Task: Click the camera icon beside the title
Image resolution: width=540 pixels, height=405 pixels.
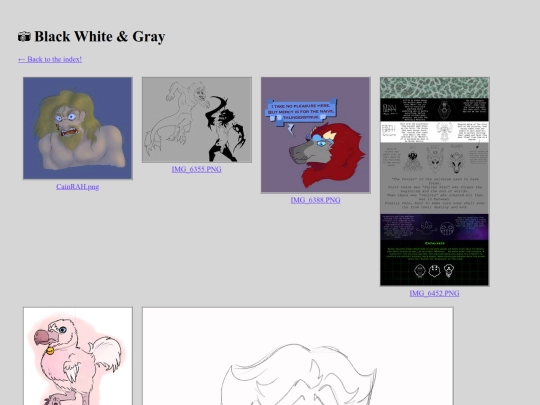Action: pyautogui.click(x=24, y=37)
